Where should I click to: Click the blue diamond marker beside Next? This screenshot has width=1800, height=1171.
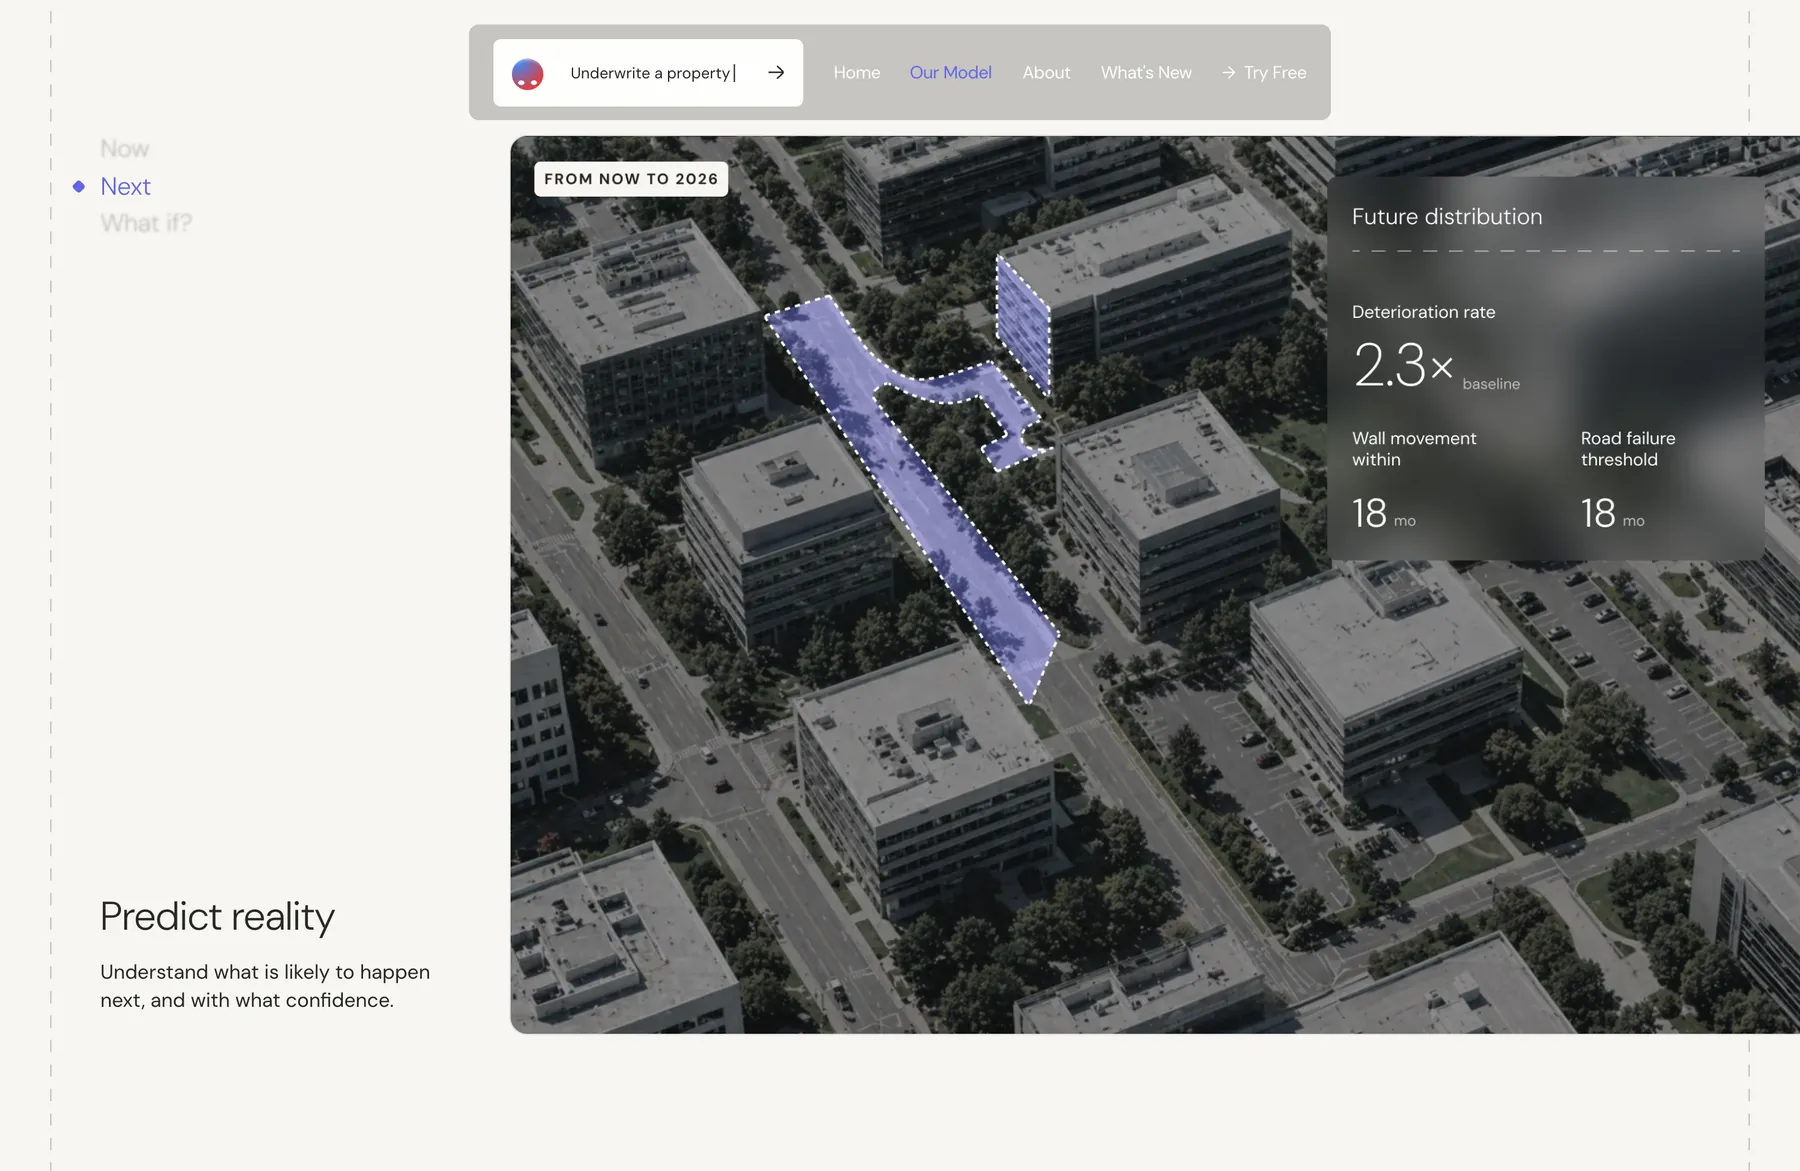(x=79, y=186)
